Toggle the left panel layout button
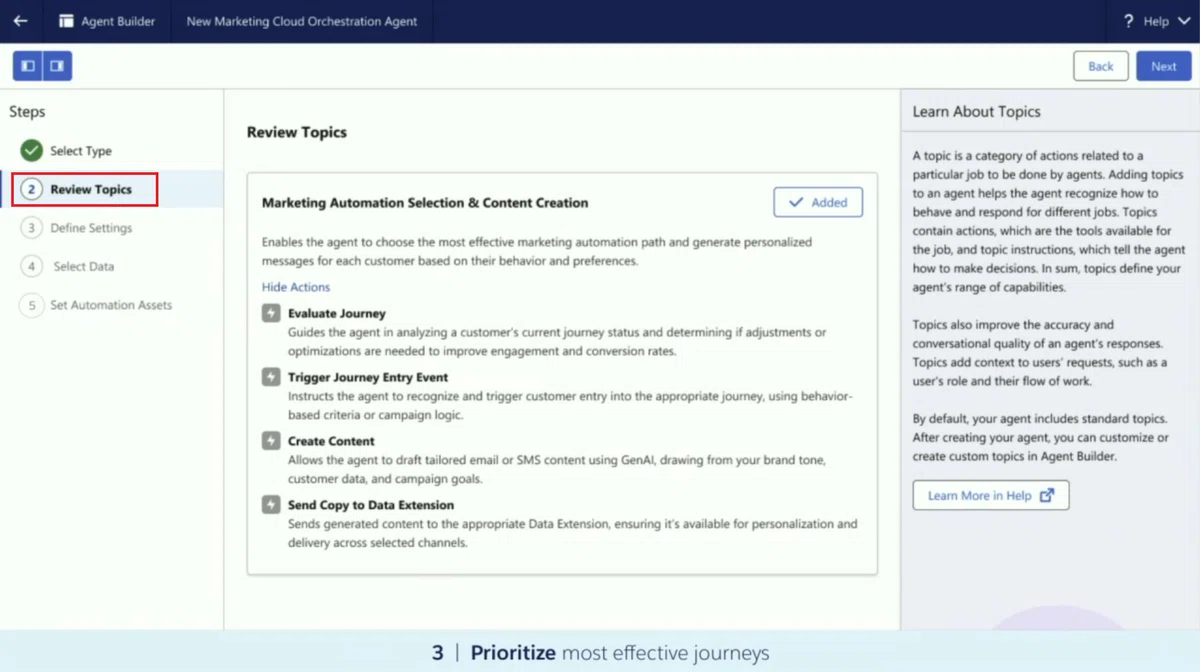The height and width of the screenshot is (672, 1200). 28,66
